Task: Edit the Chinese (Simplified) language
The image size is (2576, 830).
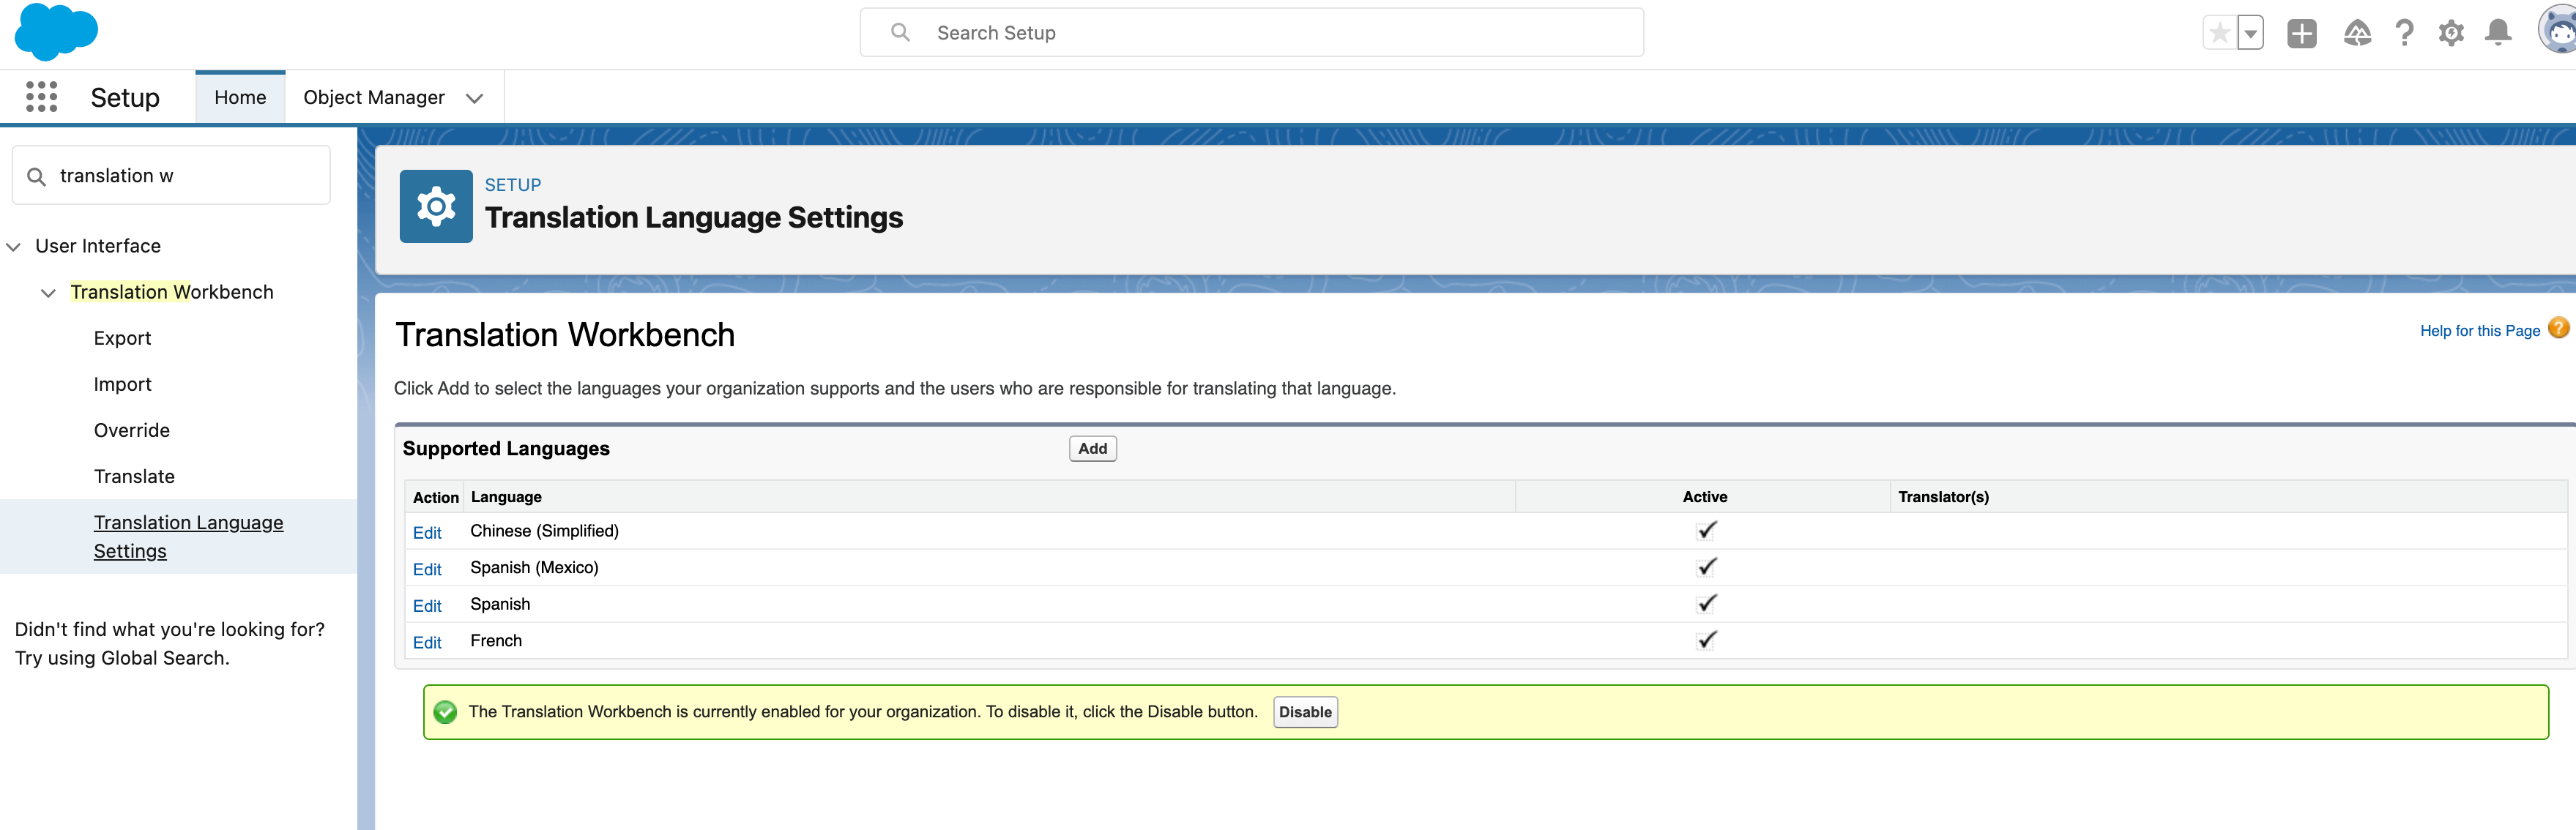Action: 427,532
